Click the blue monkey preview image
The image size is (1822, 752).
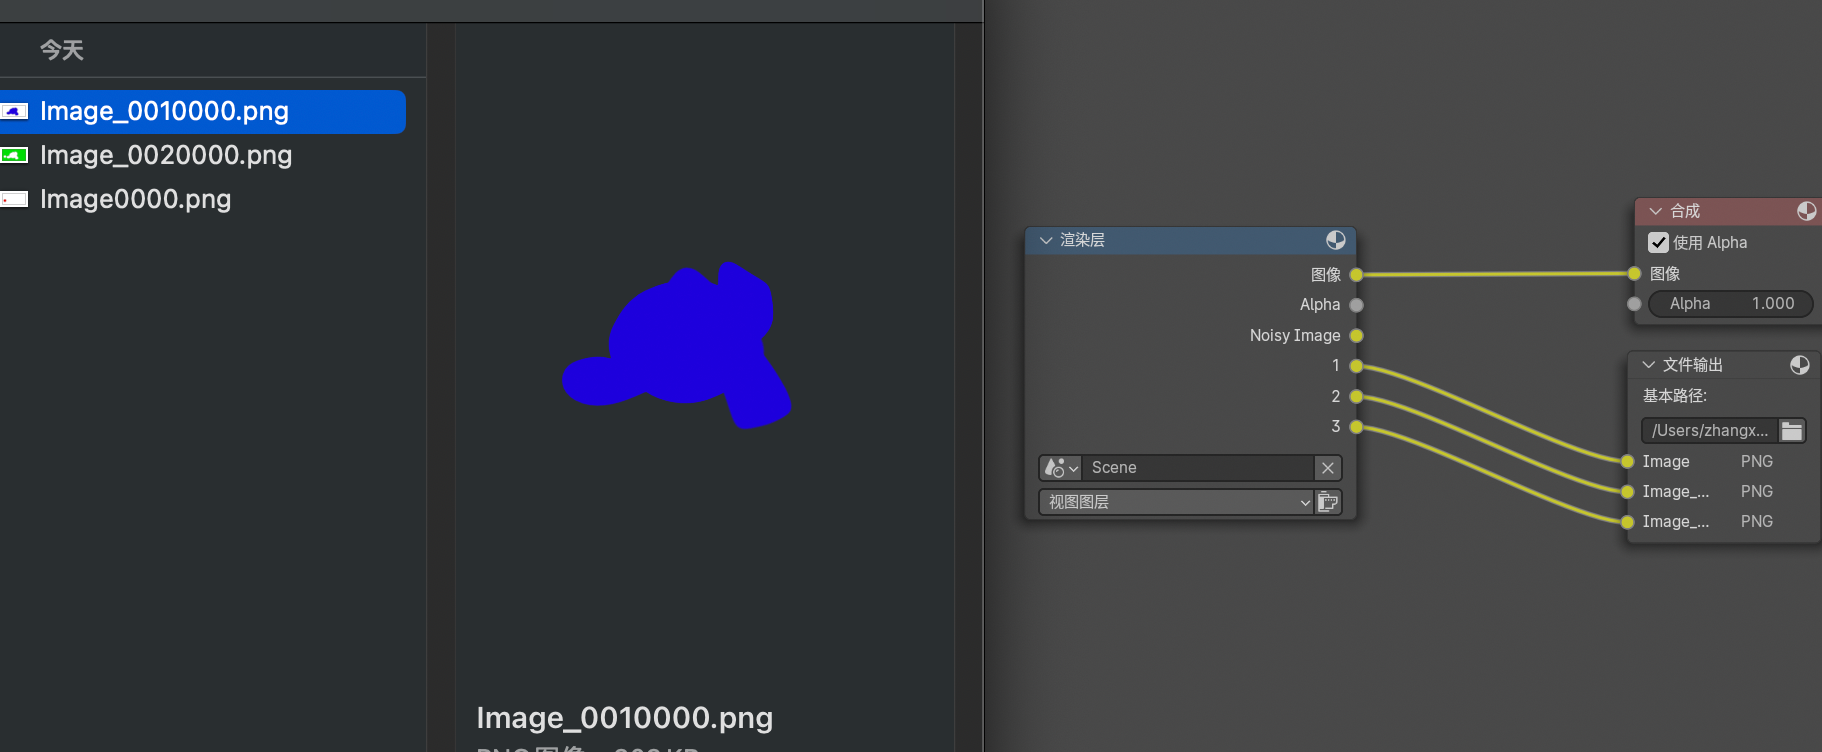pyautogui.click(x=677, y=345)
